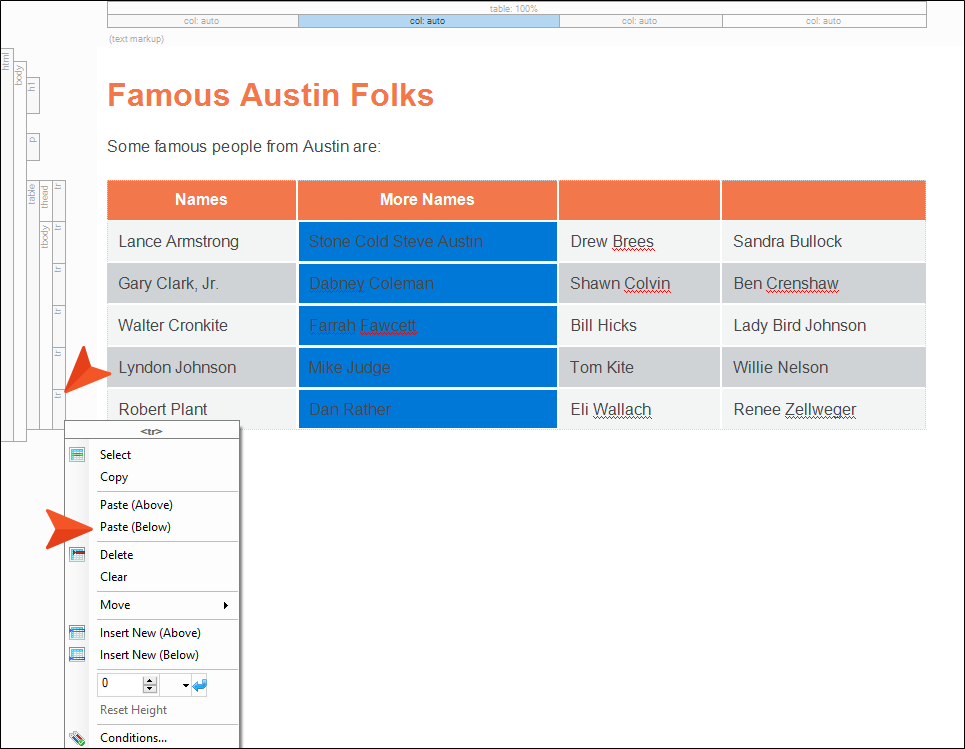Screen dimensions: 965x749
Task: Click the Renee Zellweger cell
Action: (823, 409)
